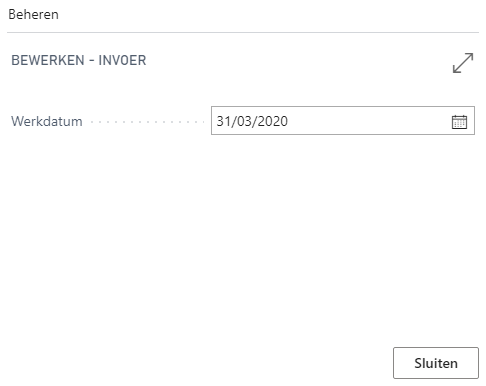Click into the Werkdatum date field

(x=343, y=121)
